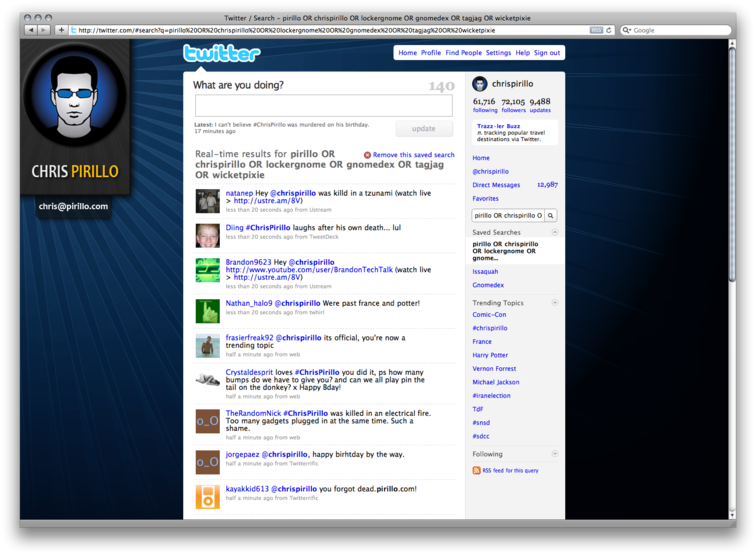
Task: Click the update button
Action: pyautogui.click(x=424, y=129)
